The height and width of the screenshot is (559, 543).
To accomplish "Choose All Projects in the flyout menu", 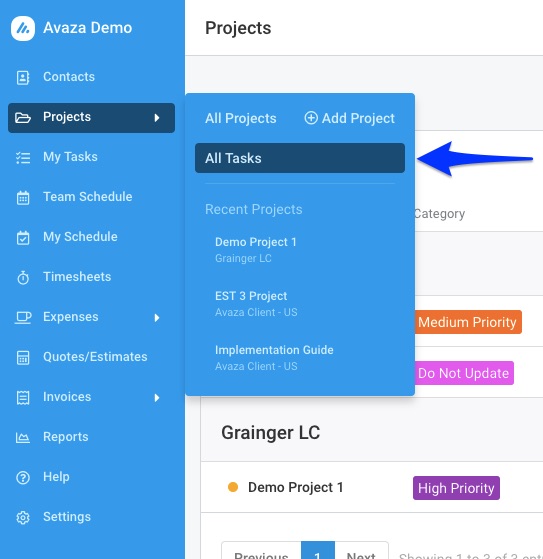I will point(241,118).
